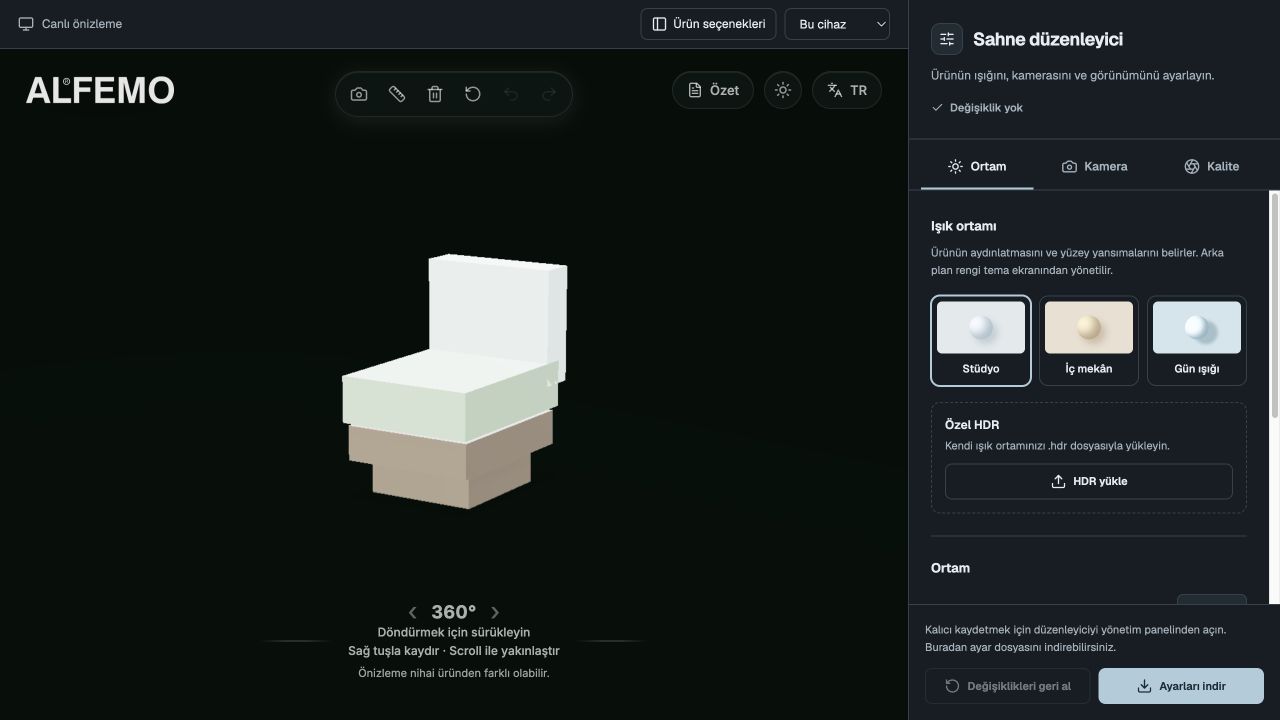Take a screenshot with the camera icon
The height and width of the screenshot is (720, 1280).
click(x=359, y=94)
